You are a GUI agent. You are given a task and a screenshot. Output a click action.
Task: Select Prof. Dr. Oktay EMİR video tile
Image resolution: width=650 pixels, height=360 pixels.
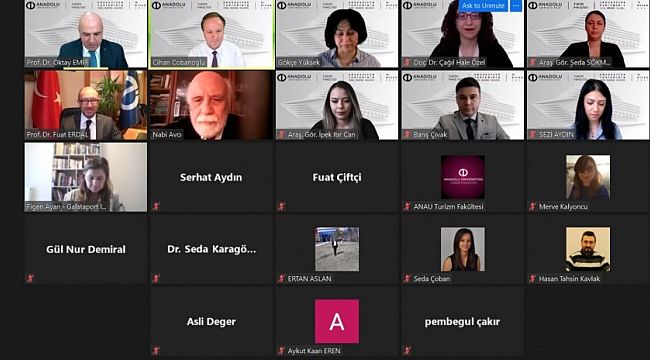(x=86, y=34)
